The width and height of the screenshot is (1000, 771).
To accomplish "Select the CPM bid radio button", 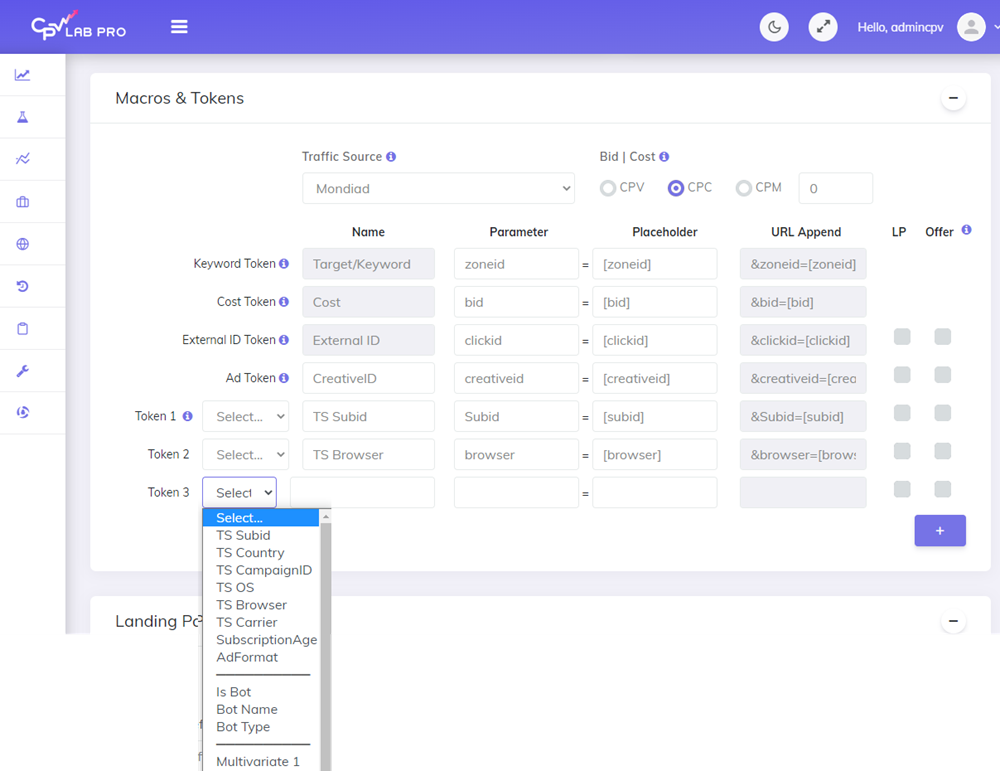I will click(743, 188).
